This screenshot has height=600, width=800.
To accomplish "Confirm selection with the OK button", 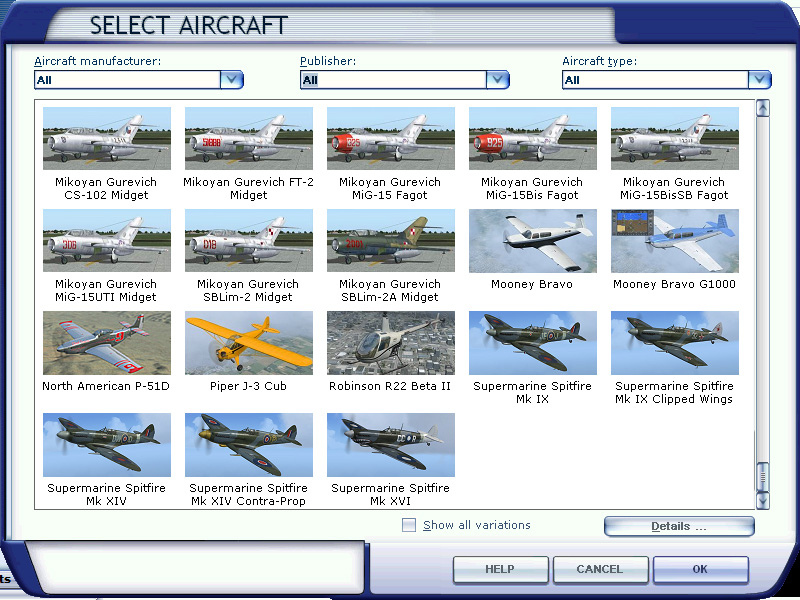I will click(701, 569).
